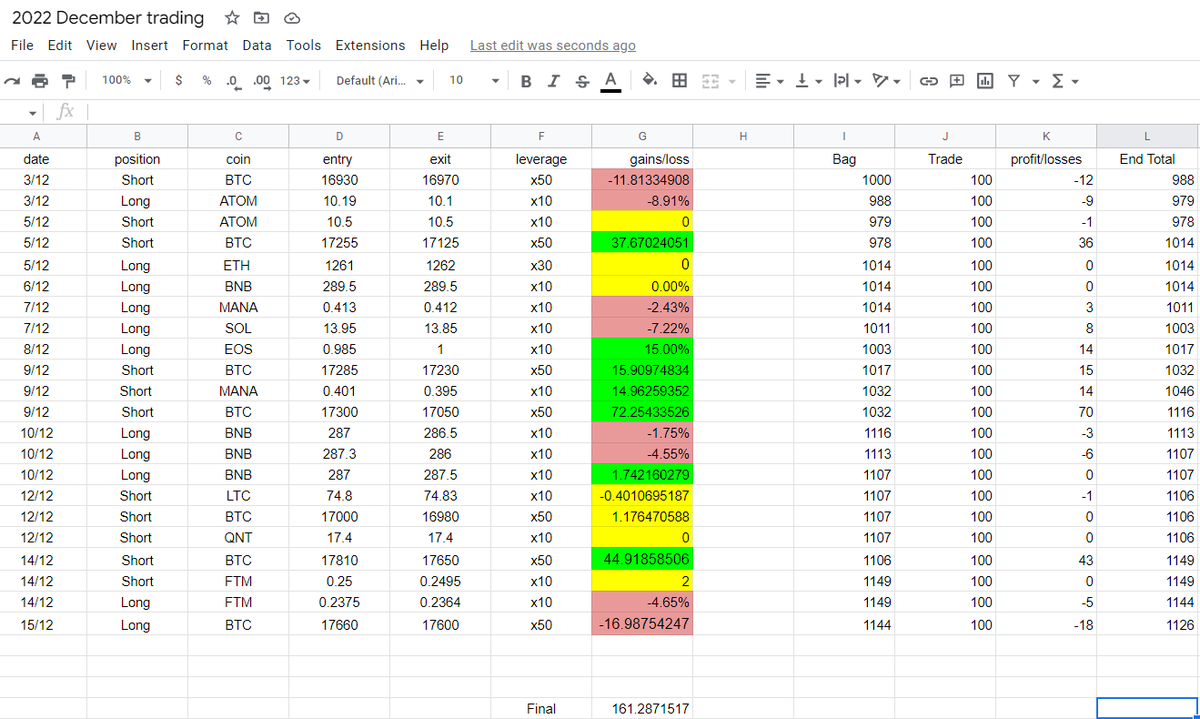Image resolution: width=1200 pixels, height=719 pixels.
Task: Open text wrapping dropdown
Action: [x=847, y=80]
